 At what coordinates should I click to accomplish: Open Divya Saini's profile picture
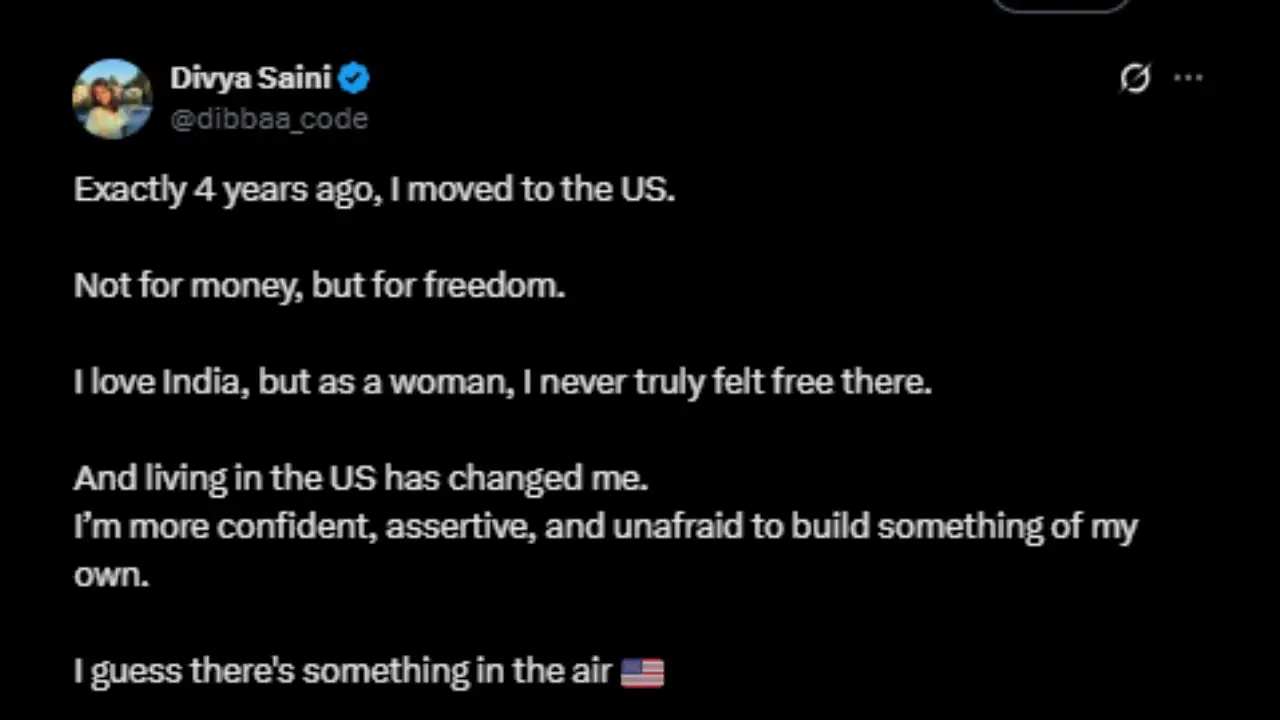tap(112, 98)
